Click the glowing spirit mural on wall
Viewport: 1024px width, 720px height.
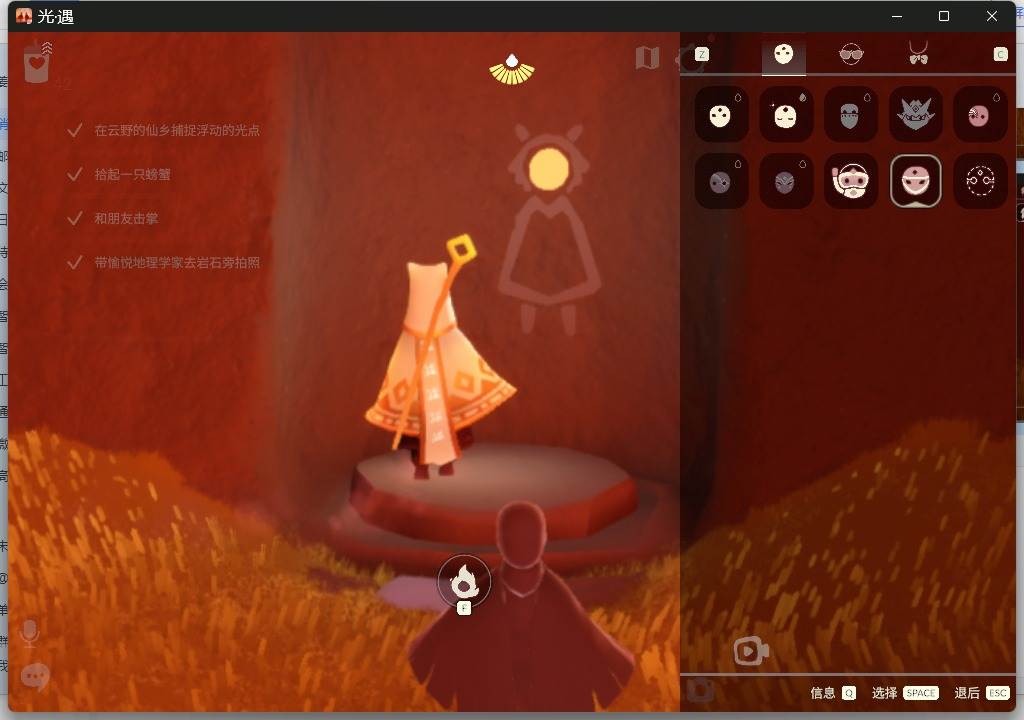click(x=549, y=229)
